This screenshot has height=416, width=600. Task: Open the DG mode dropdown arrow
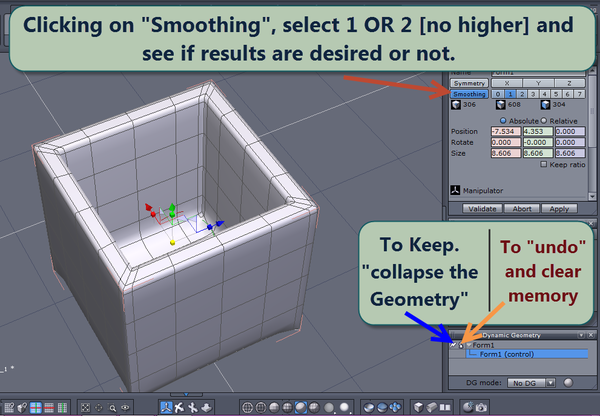pyautogui.click(x=550, y=383)
